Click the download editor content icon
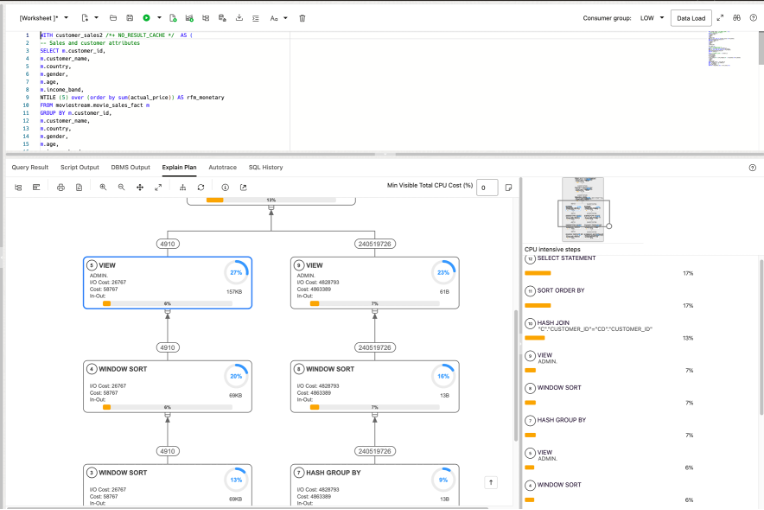 pyautogui.click(x=239, y=18)
